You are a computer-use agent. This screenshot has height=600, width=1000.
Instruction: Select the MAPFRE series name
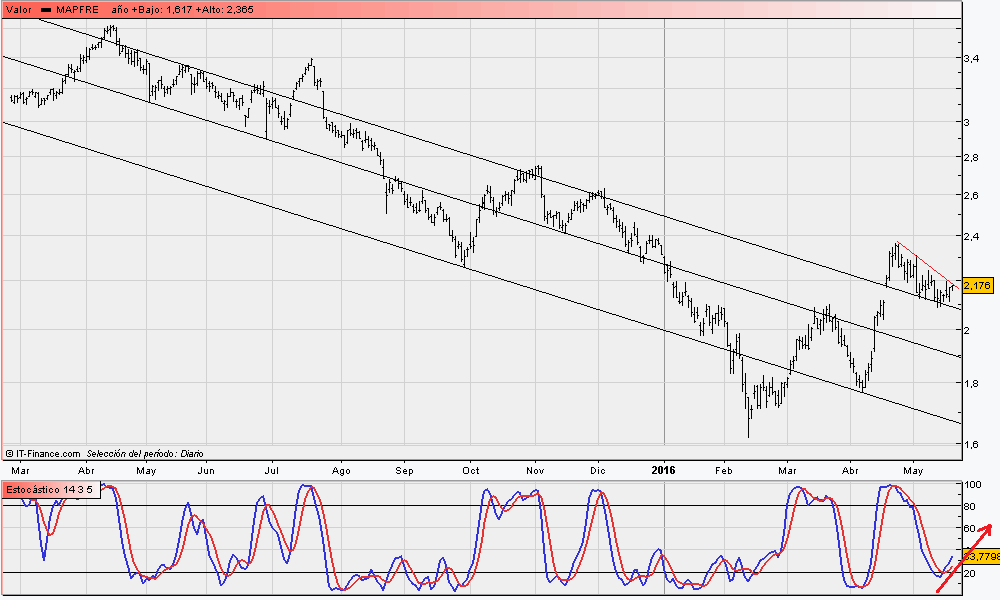pyautogui.click(x=78, y=9)
